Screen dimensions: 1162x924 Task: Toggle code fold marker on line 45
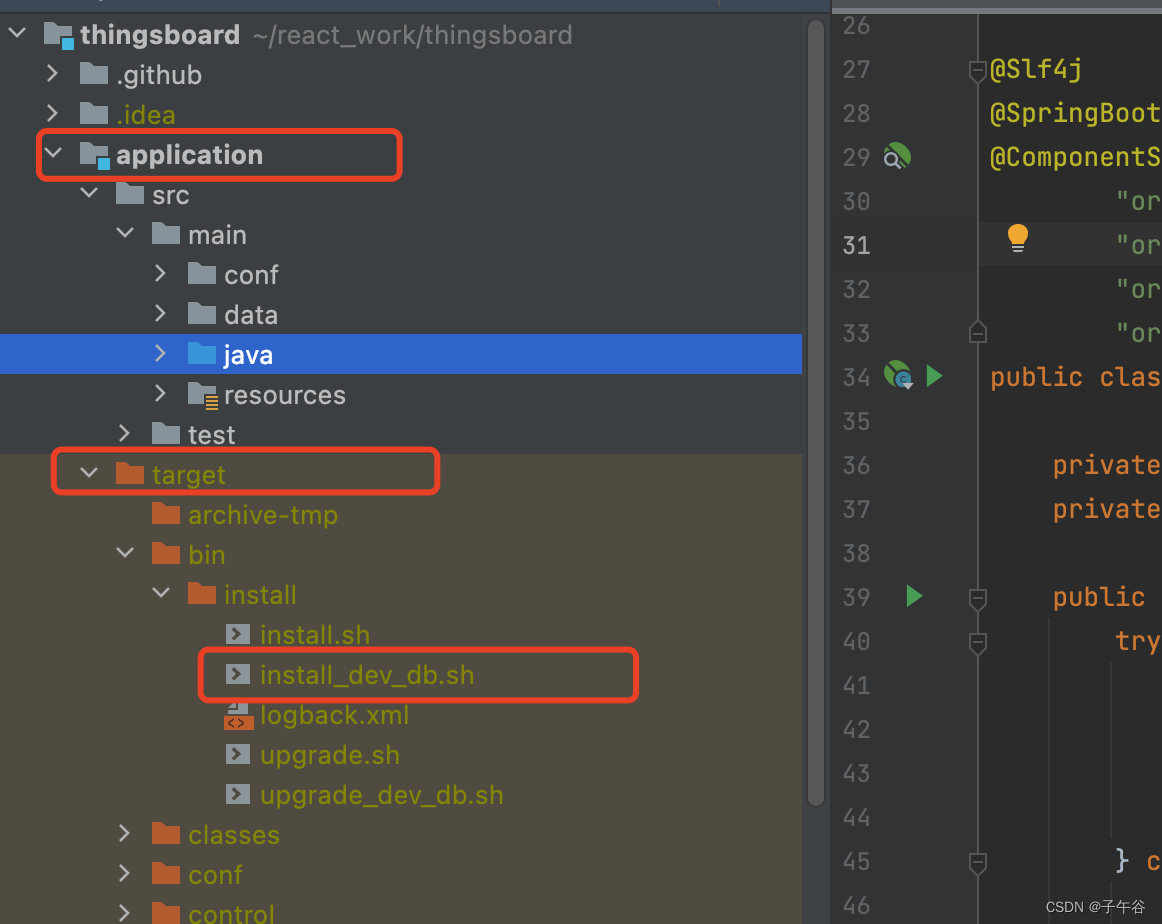[977, 862]
